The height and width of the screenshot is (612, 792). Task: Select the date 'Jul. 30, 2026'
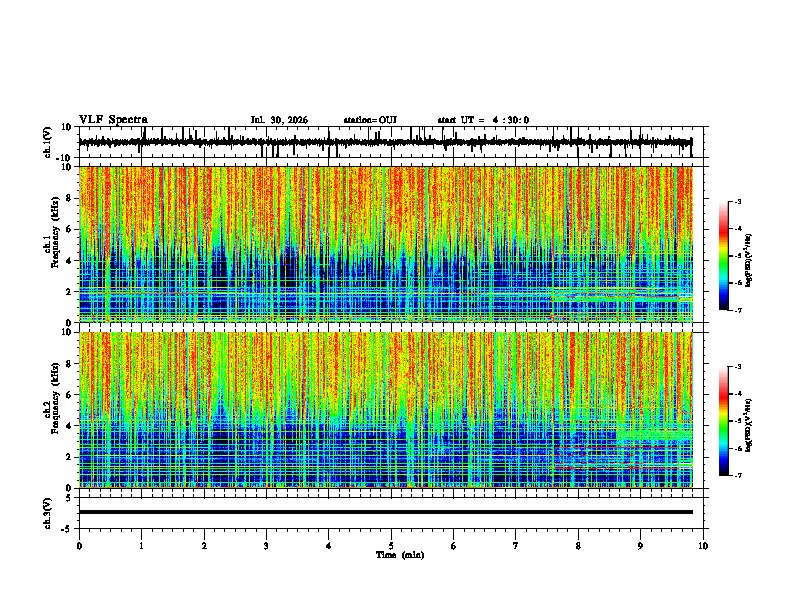(x=279, y=120)
